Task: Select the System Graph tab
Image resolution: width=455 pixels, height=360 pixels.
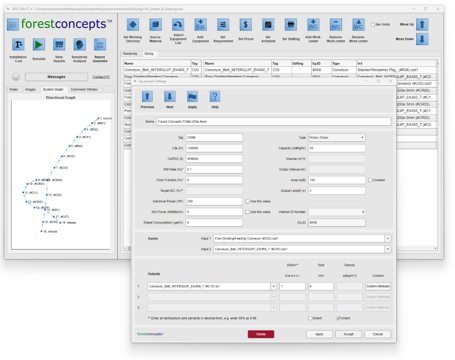Action: (53, 89)
